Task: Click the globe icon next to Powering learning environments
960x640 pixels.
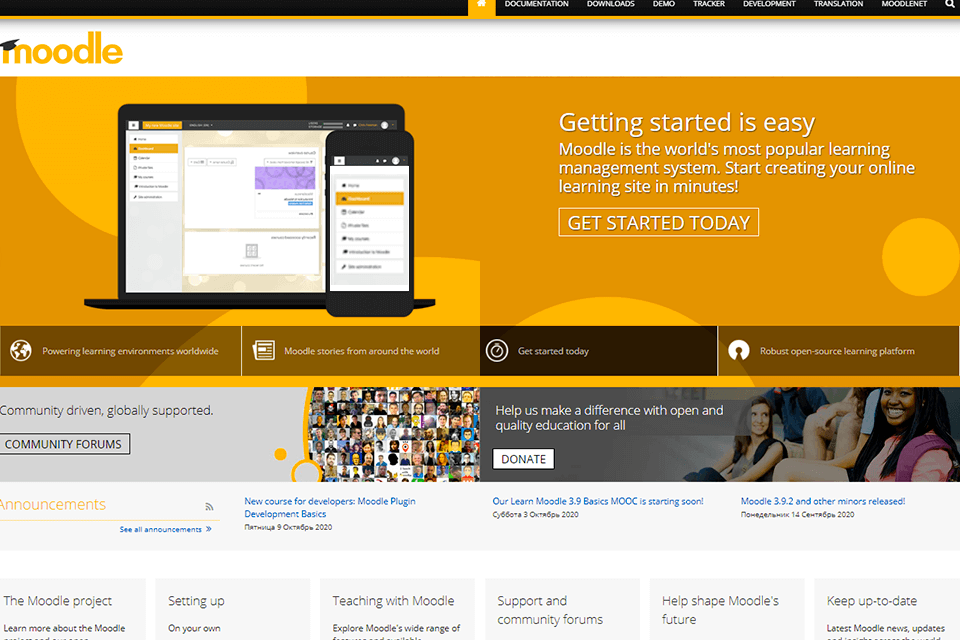Action: coord(21,351)
